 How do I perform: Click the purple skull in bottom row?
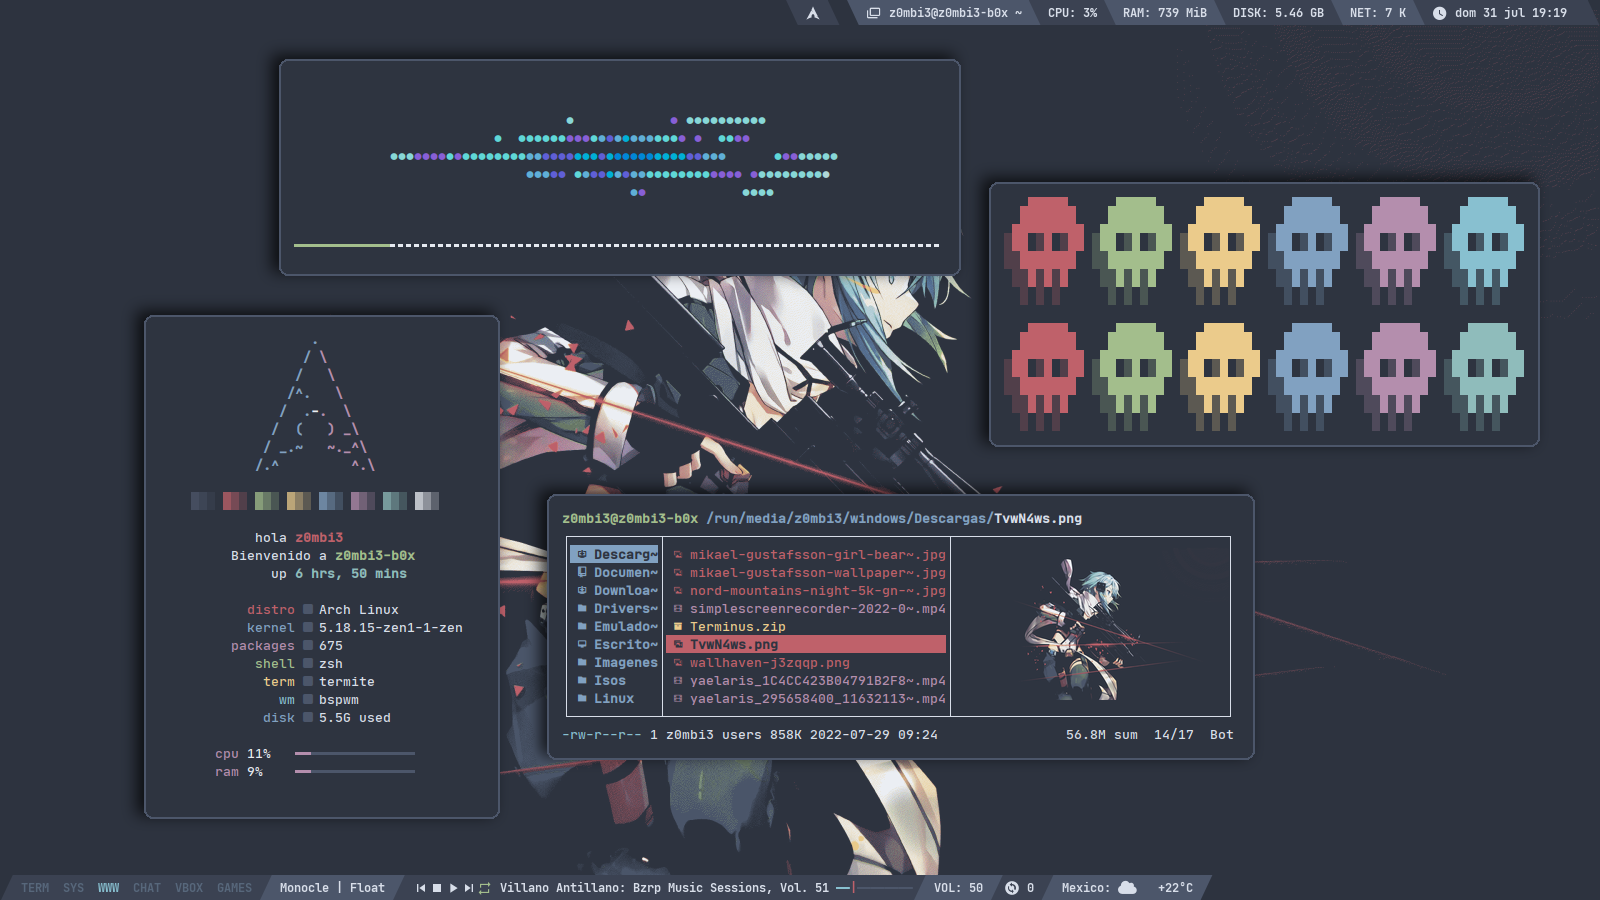click(1397, 377)
